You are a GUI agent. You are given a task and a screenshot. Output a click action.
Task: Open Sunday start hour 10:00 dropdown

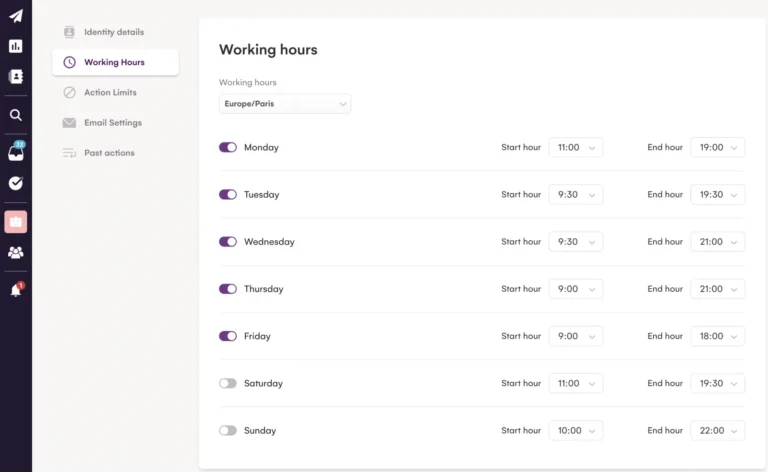(x=576, y=430)
